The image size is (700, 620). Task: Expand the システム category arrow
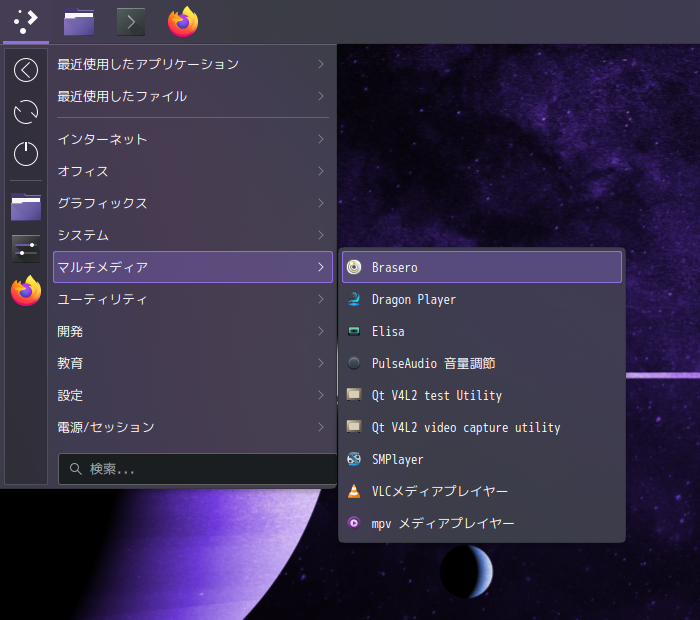point(321,235)
